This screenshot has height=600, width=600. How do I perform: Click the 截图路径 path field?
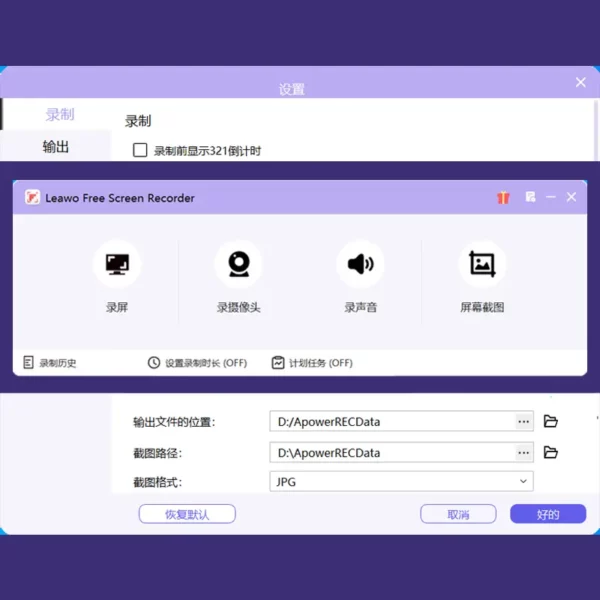[401, 453]
